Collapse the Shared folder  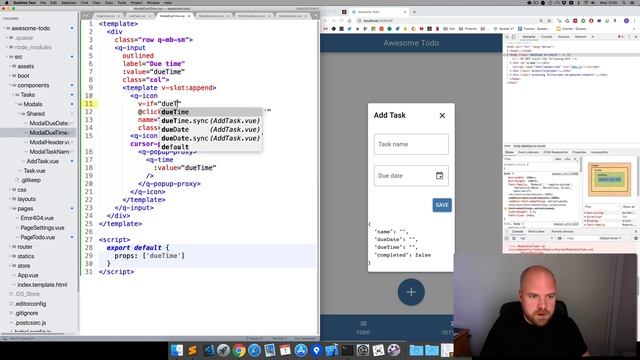pyautogui.click(x=19, y=113)
